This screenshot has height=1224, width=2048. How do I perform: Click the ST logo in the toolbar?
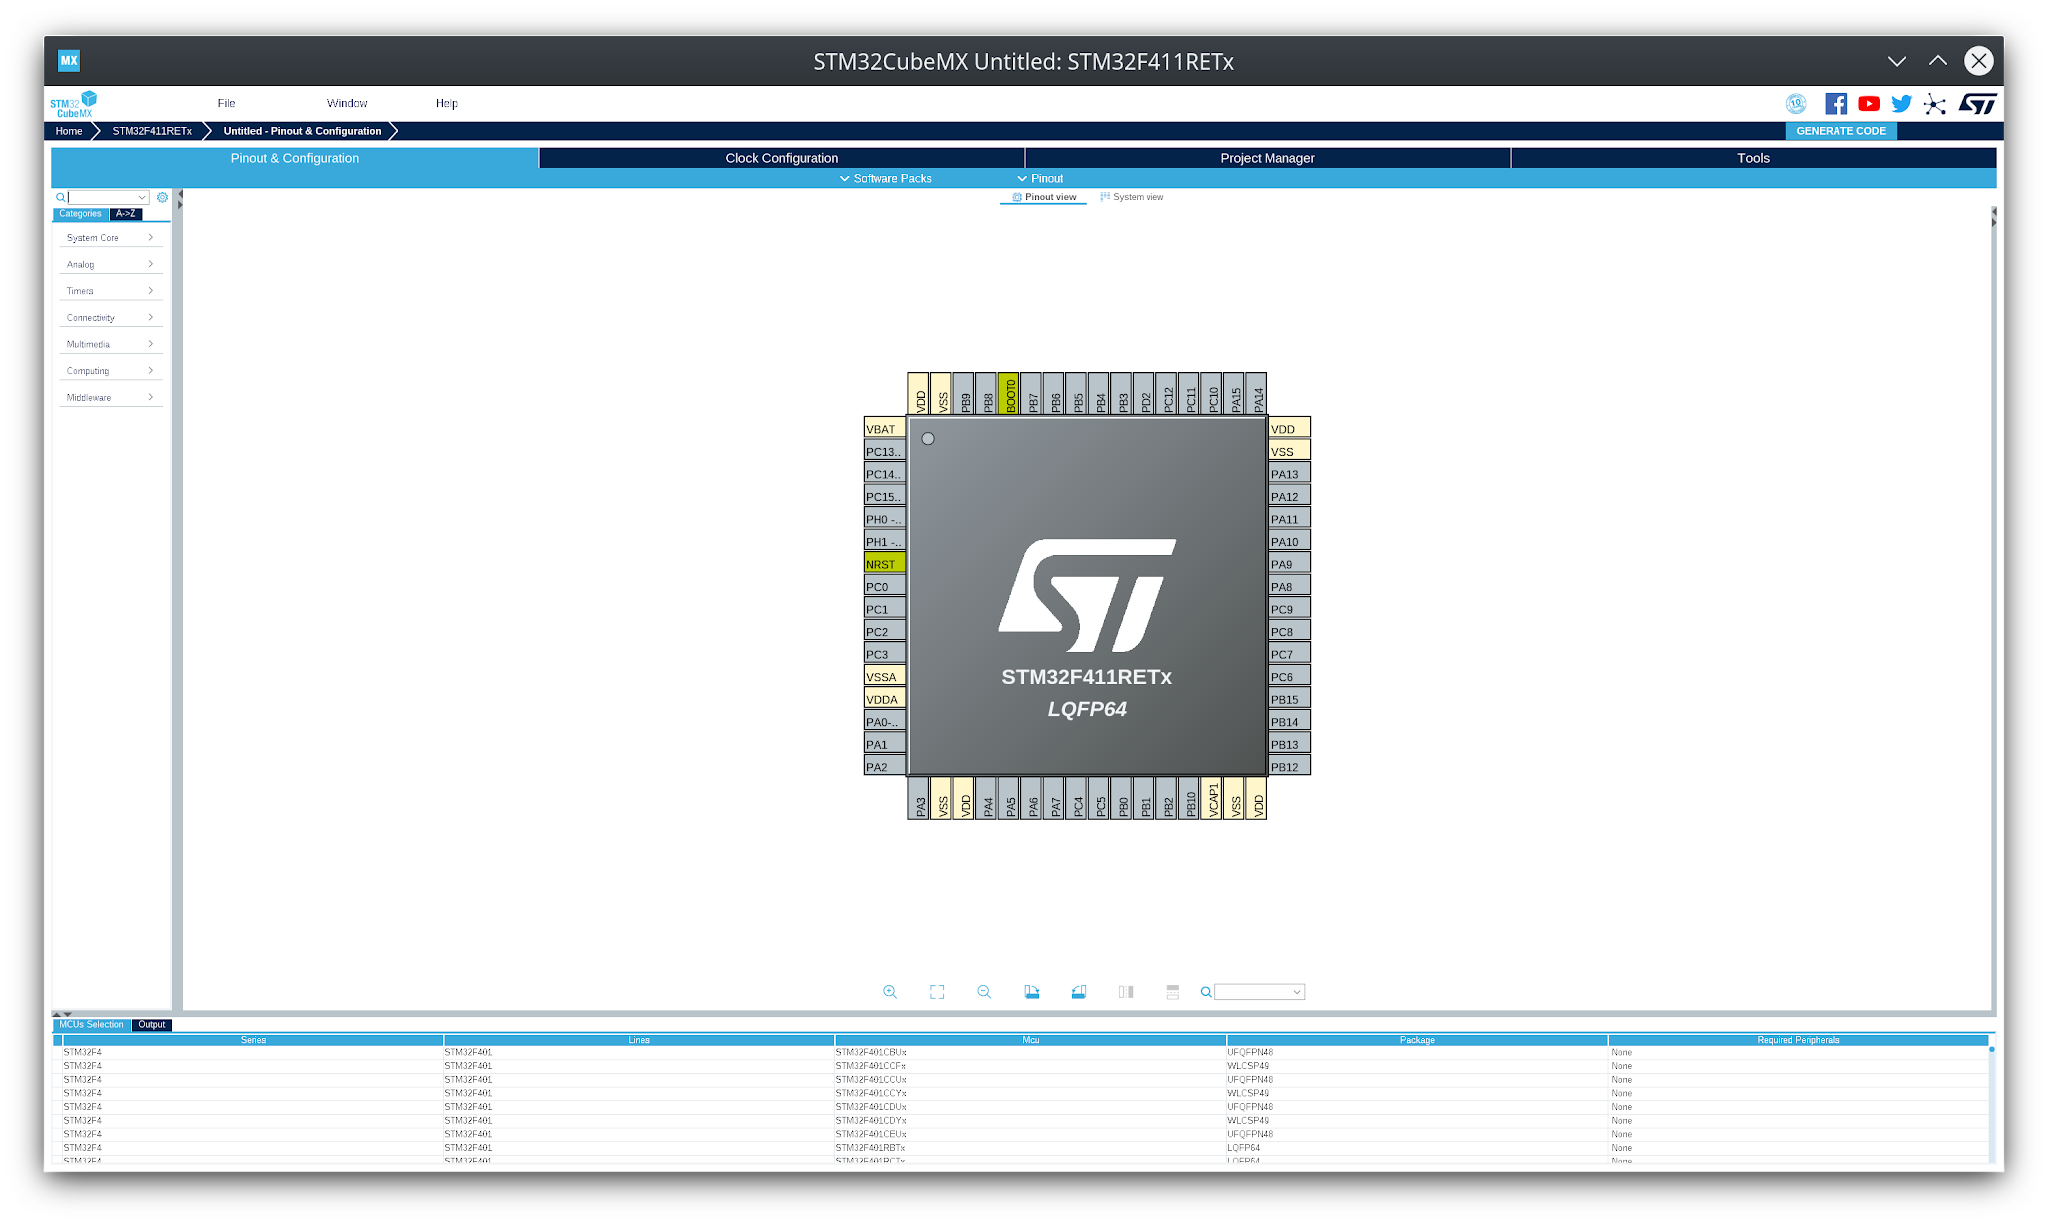1977,104
